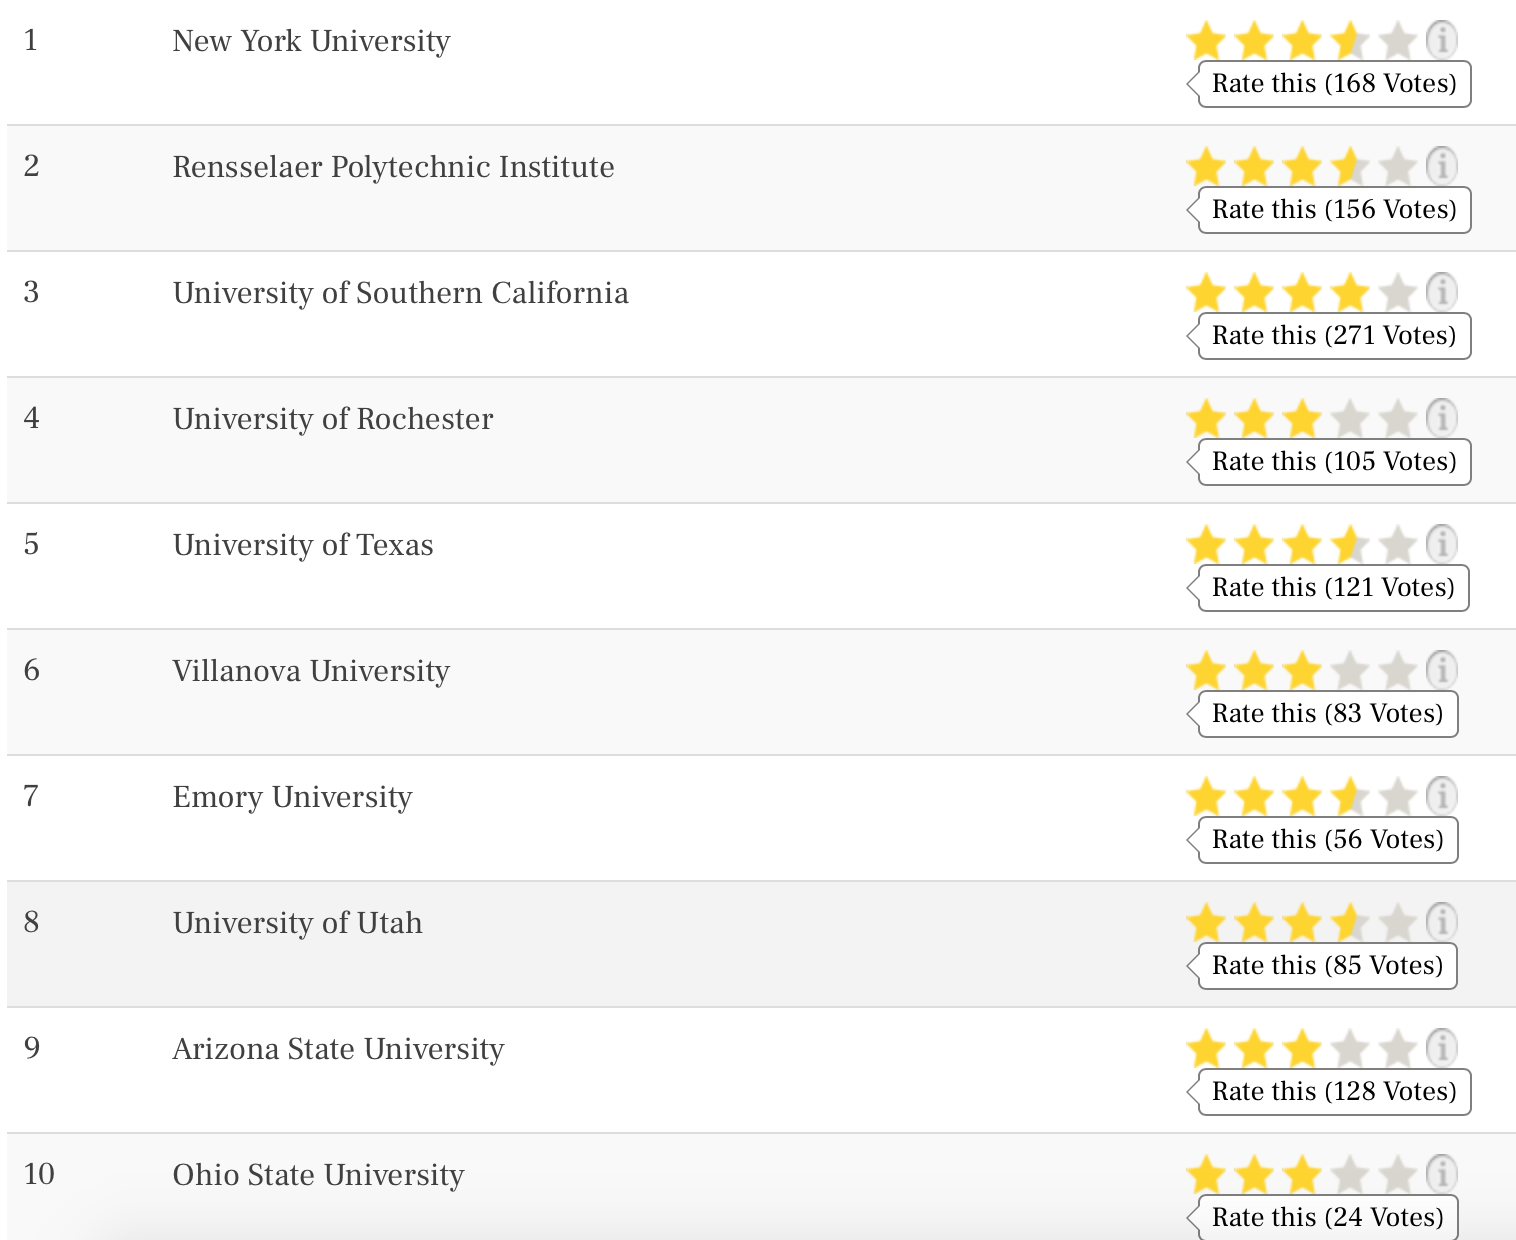Viewport: 1516px width, 1240px height.
Task: Click info icon for New York University rating
Action: coord(1441,40)
